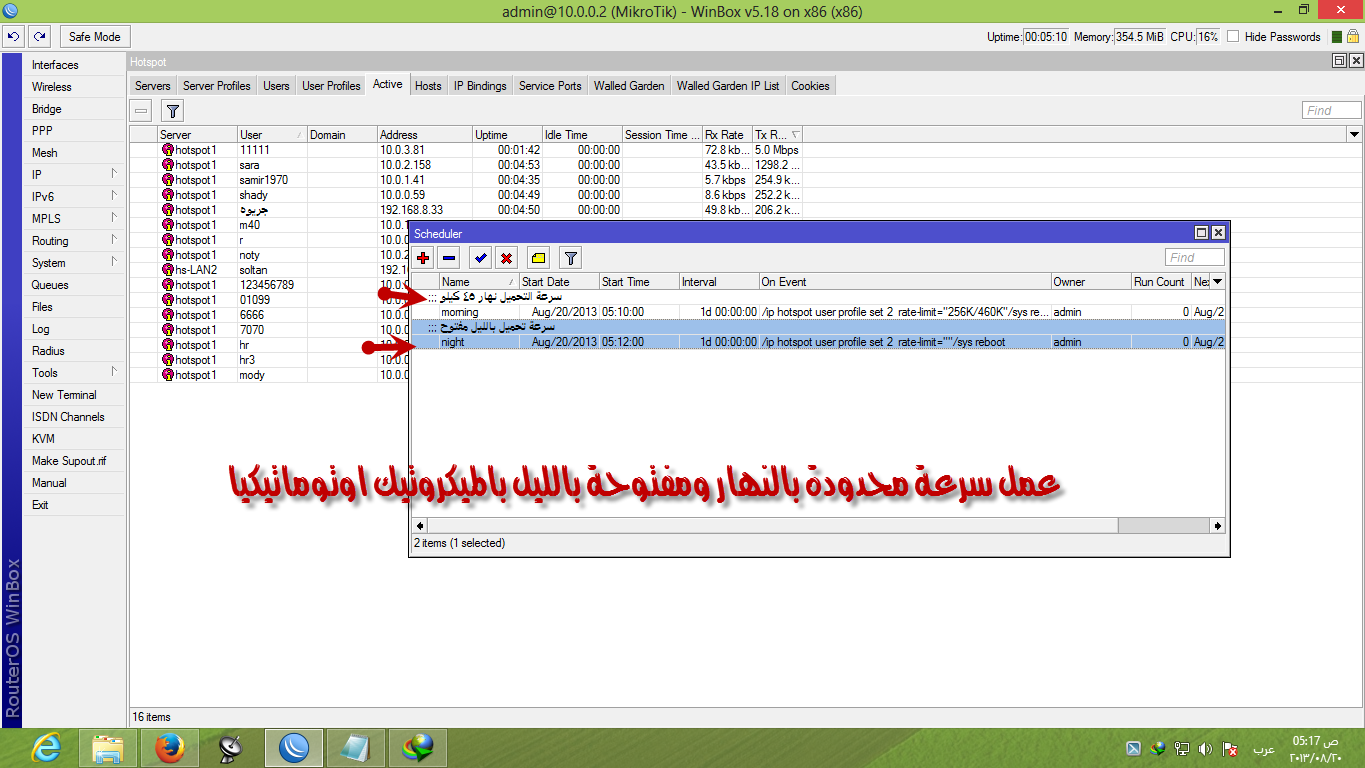Click the Redo arrow in WinBox toolbar

pos(39,37)
